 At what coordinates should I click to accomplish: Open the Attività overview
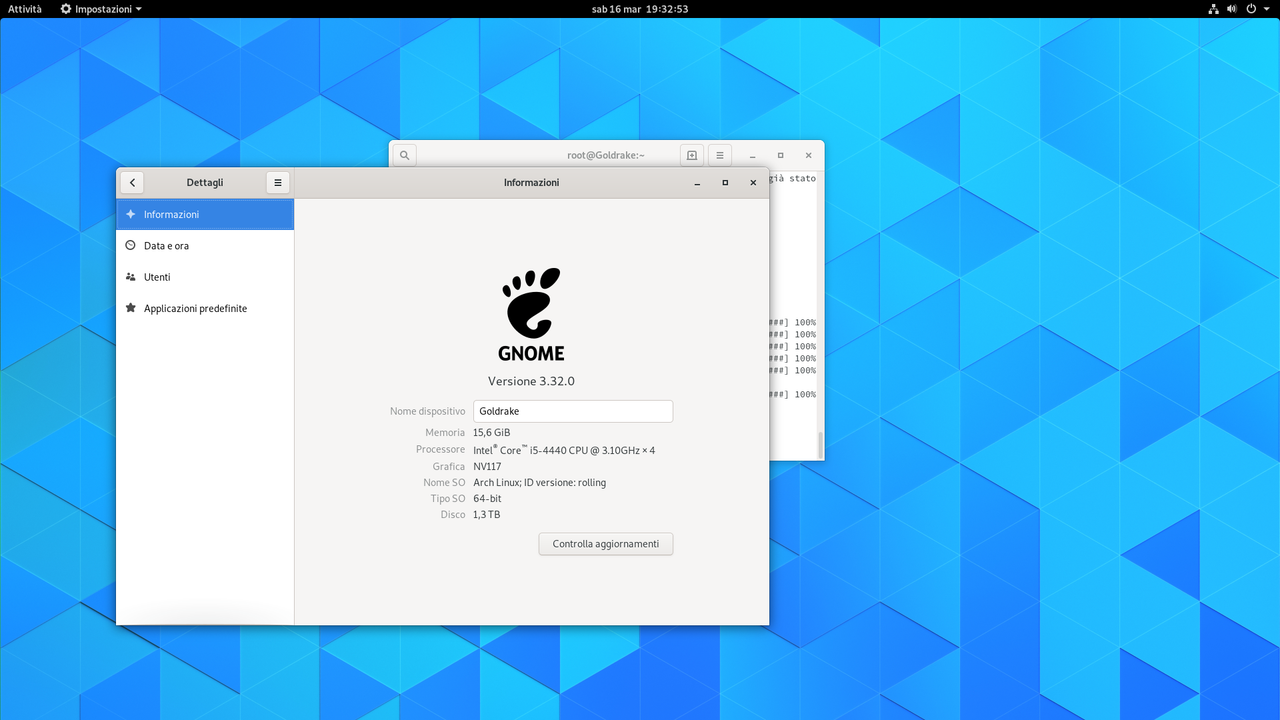tap(25, 9)
